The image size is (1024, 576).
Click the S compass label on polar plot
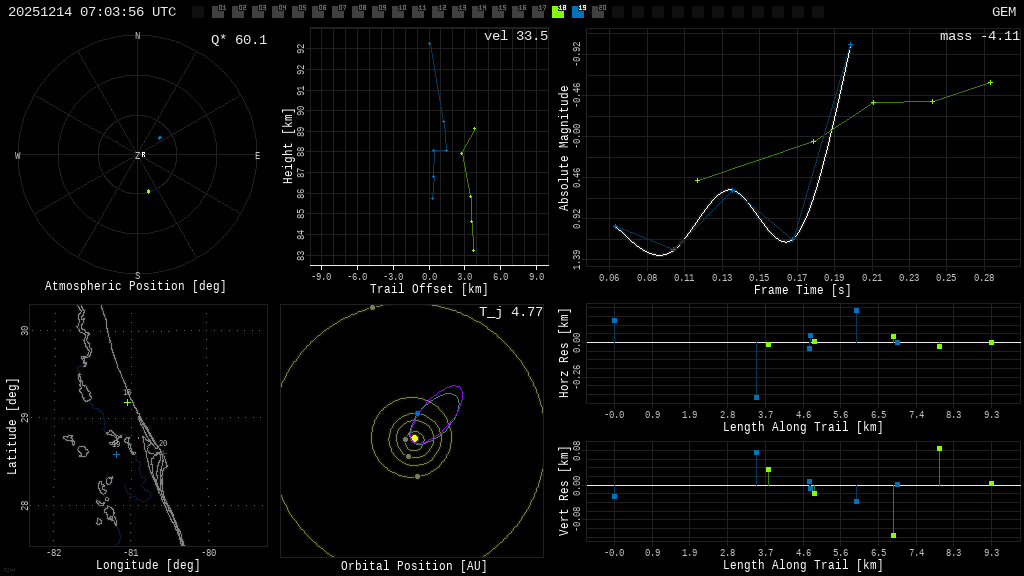[138, 276]
